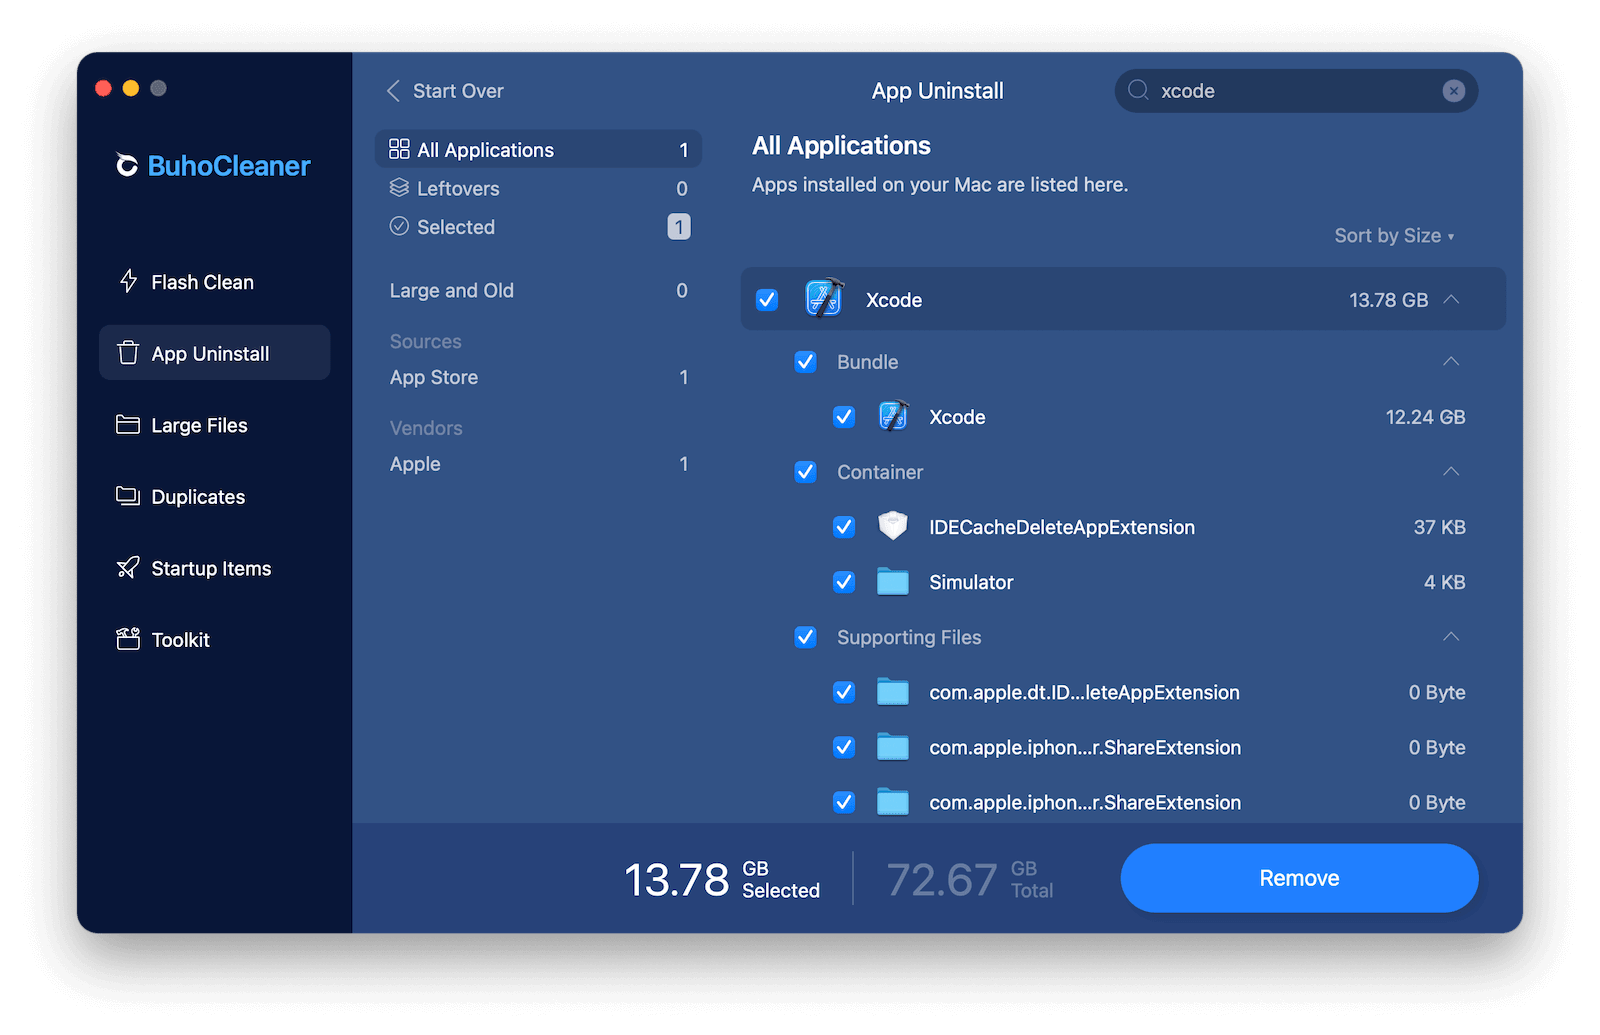Uncheck the Simulator checkbox
Screen dimensions: 1600x1035
845,581
